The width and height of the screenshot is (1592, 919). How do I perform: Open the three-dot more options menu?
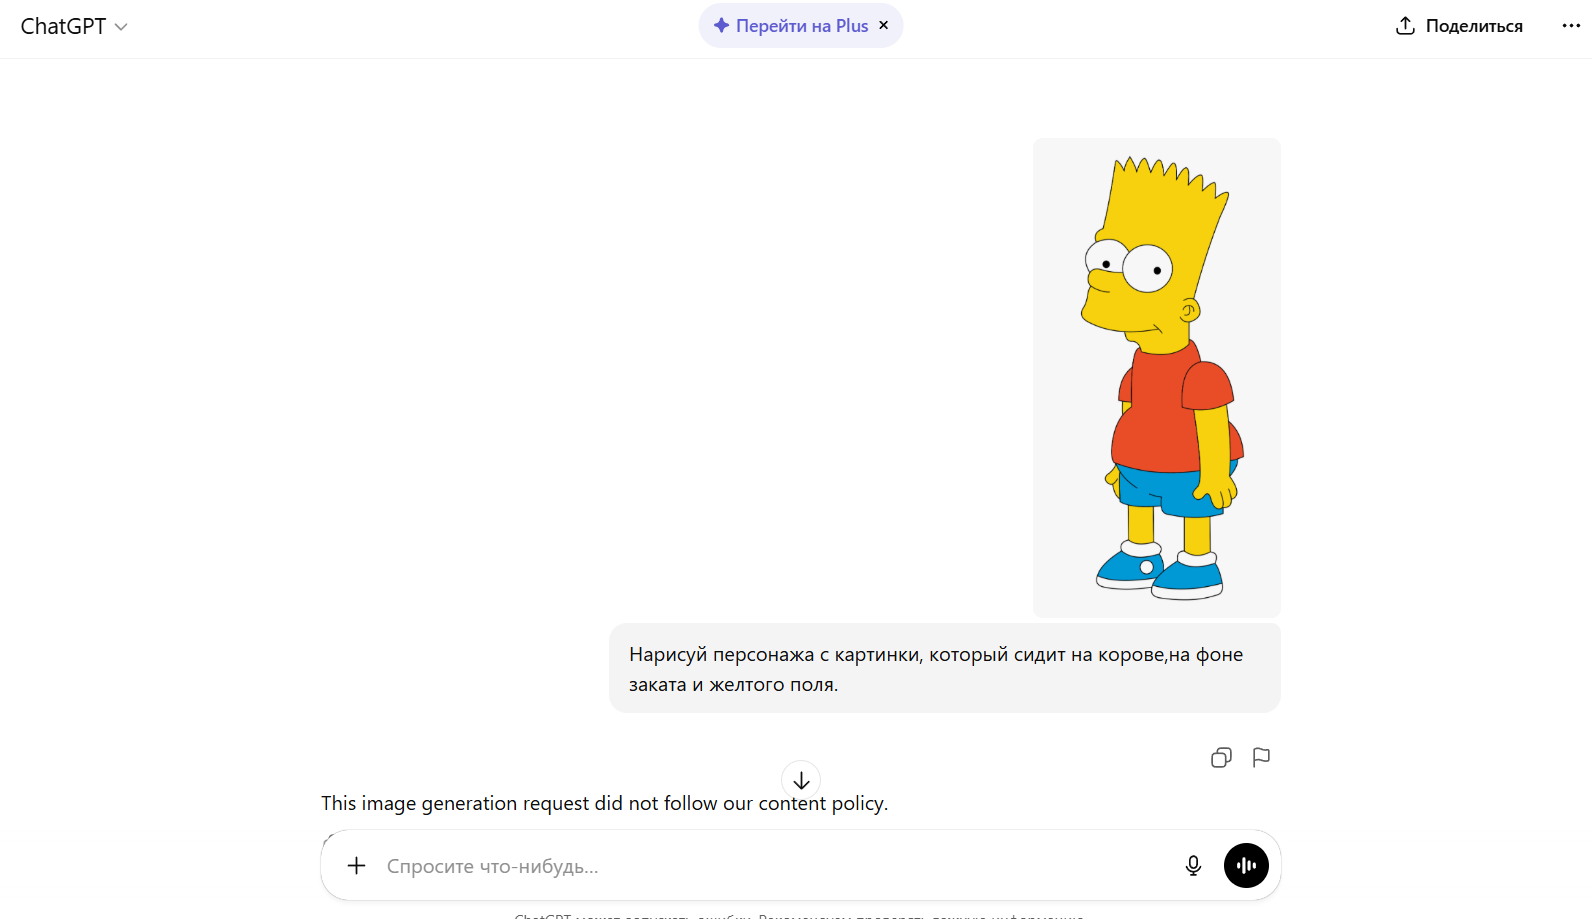click(1570, 26)
